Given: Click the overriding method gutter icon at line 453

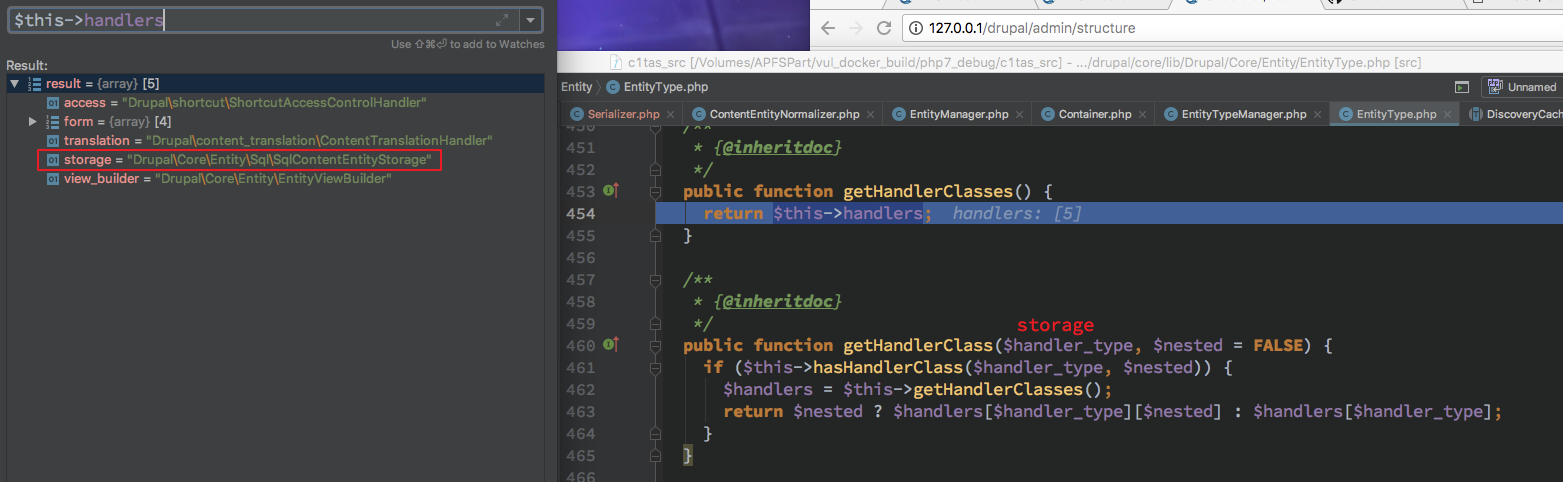Looking at the screenshot, I should (610, 190).
